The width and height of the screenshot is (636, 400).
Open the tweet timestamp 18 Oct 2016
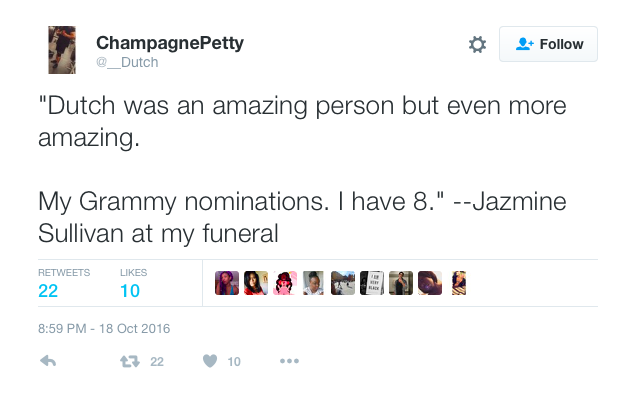click(x=104, y=328)
